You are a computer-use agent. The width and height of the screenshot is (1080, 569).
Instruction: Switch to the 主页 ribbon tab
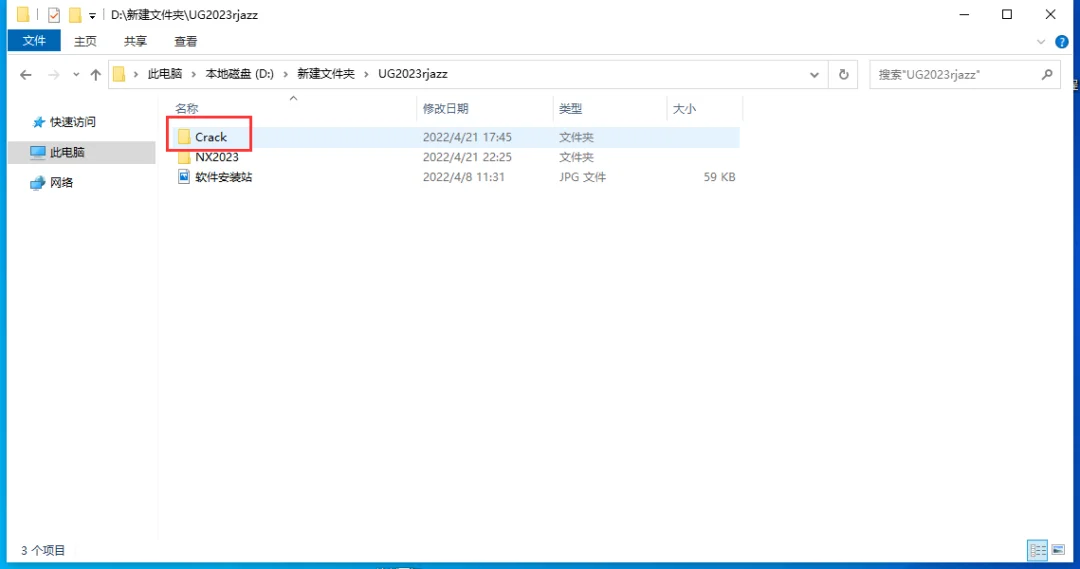(85, 41)
